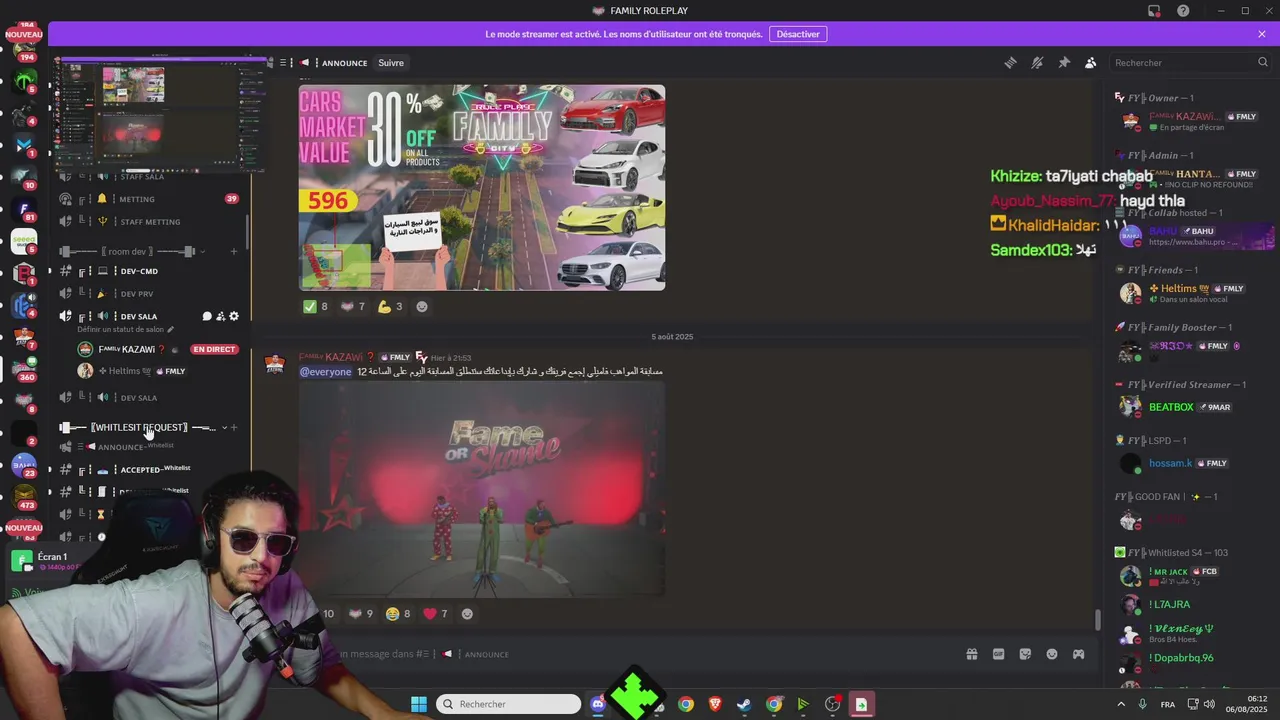Create invite for active DEV SALA channel
Viewport: 1280px width, 720px height.
point(221,316)
